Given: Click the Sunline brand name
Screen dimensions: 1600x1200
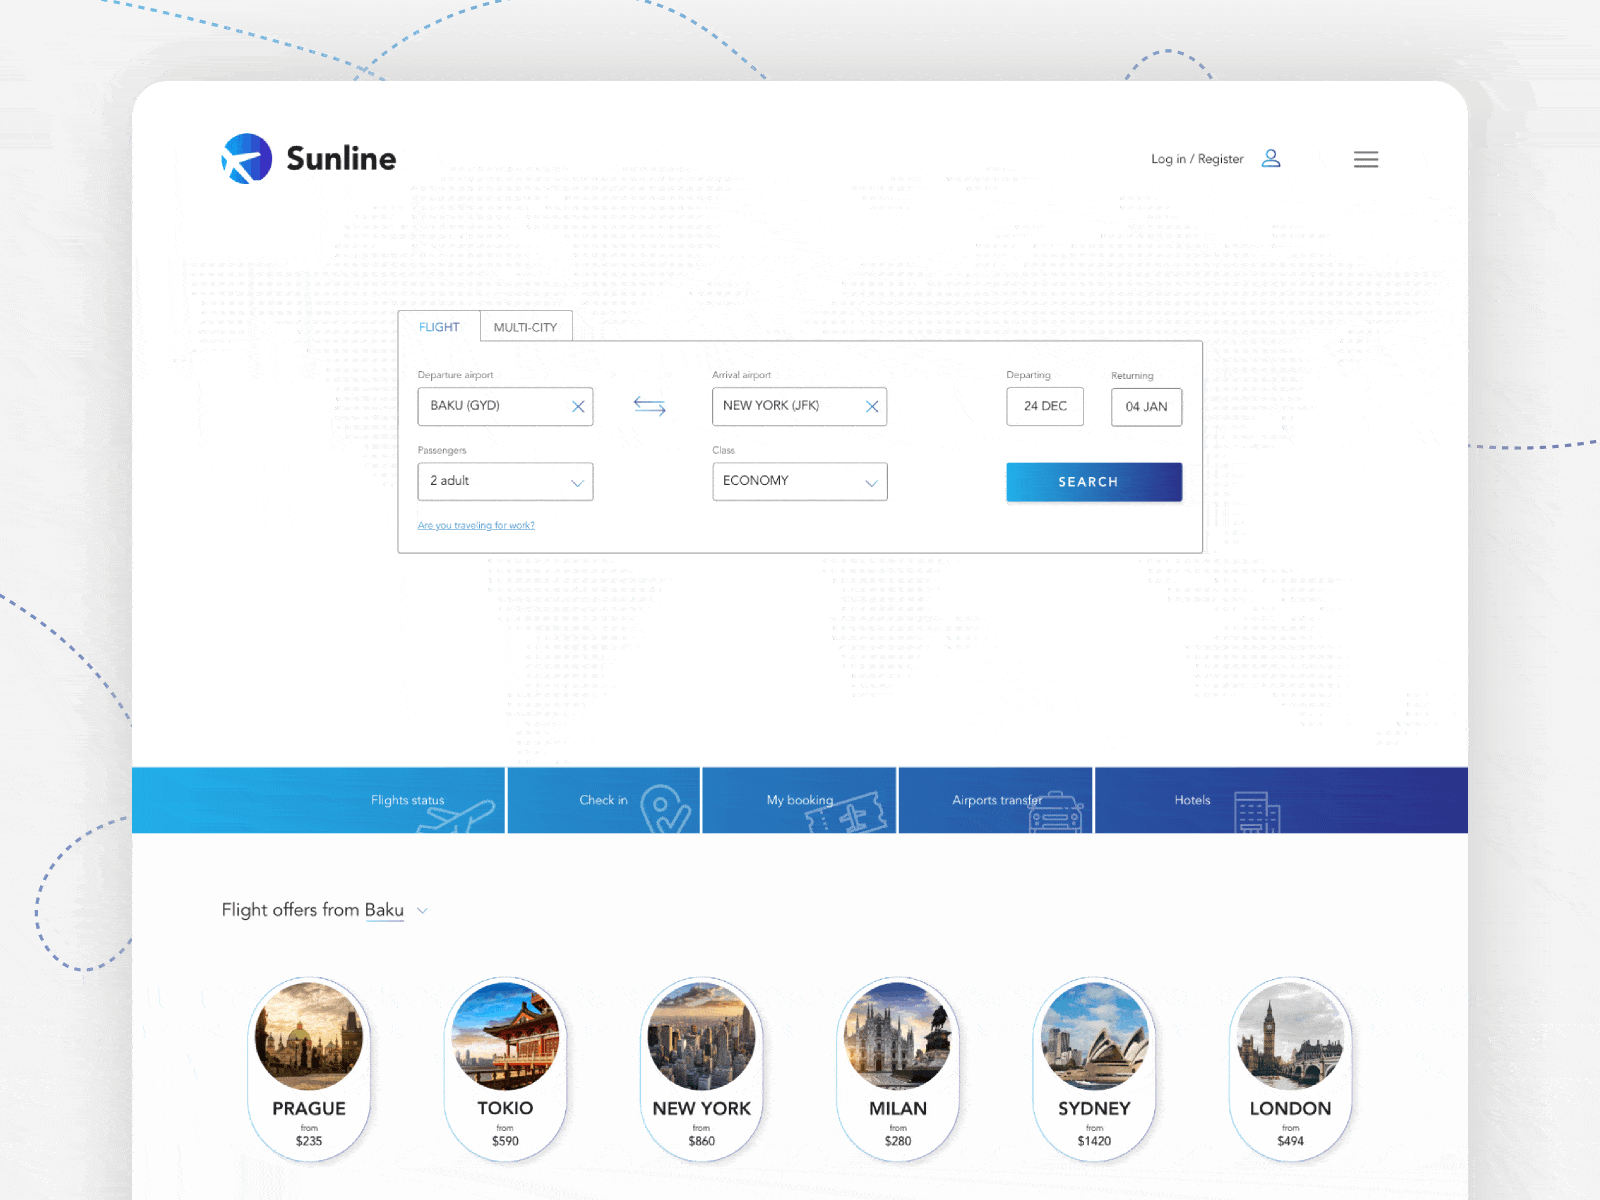Looking at the screenshot, I should pyautogui.click(x=341, y=158).
